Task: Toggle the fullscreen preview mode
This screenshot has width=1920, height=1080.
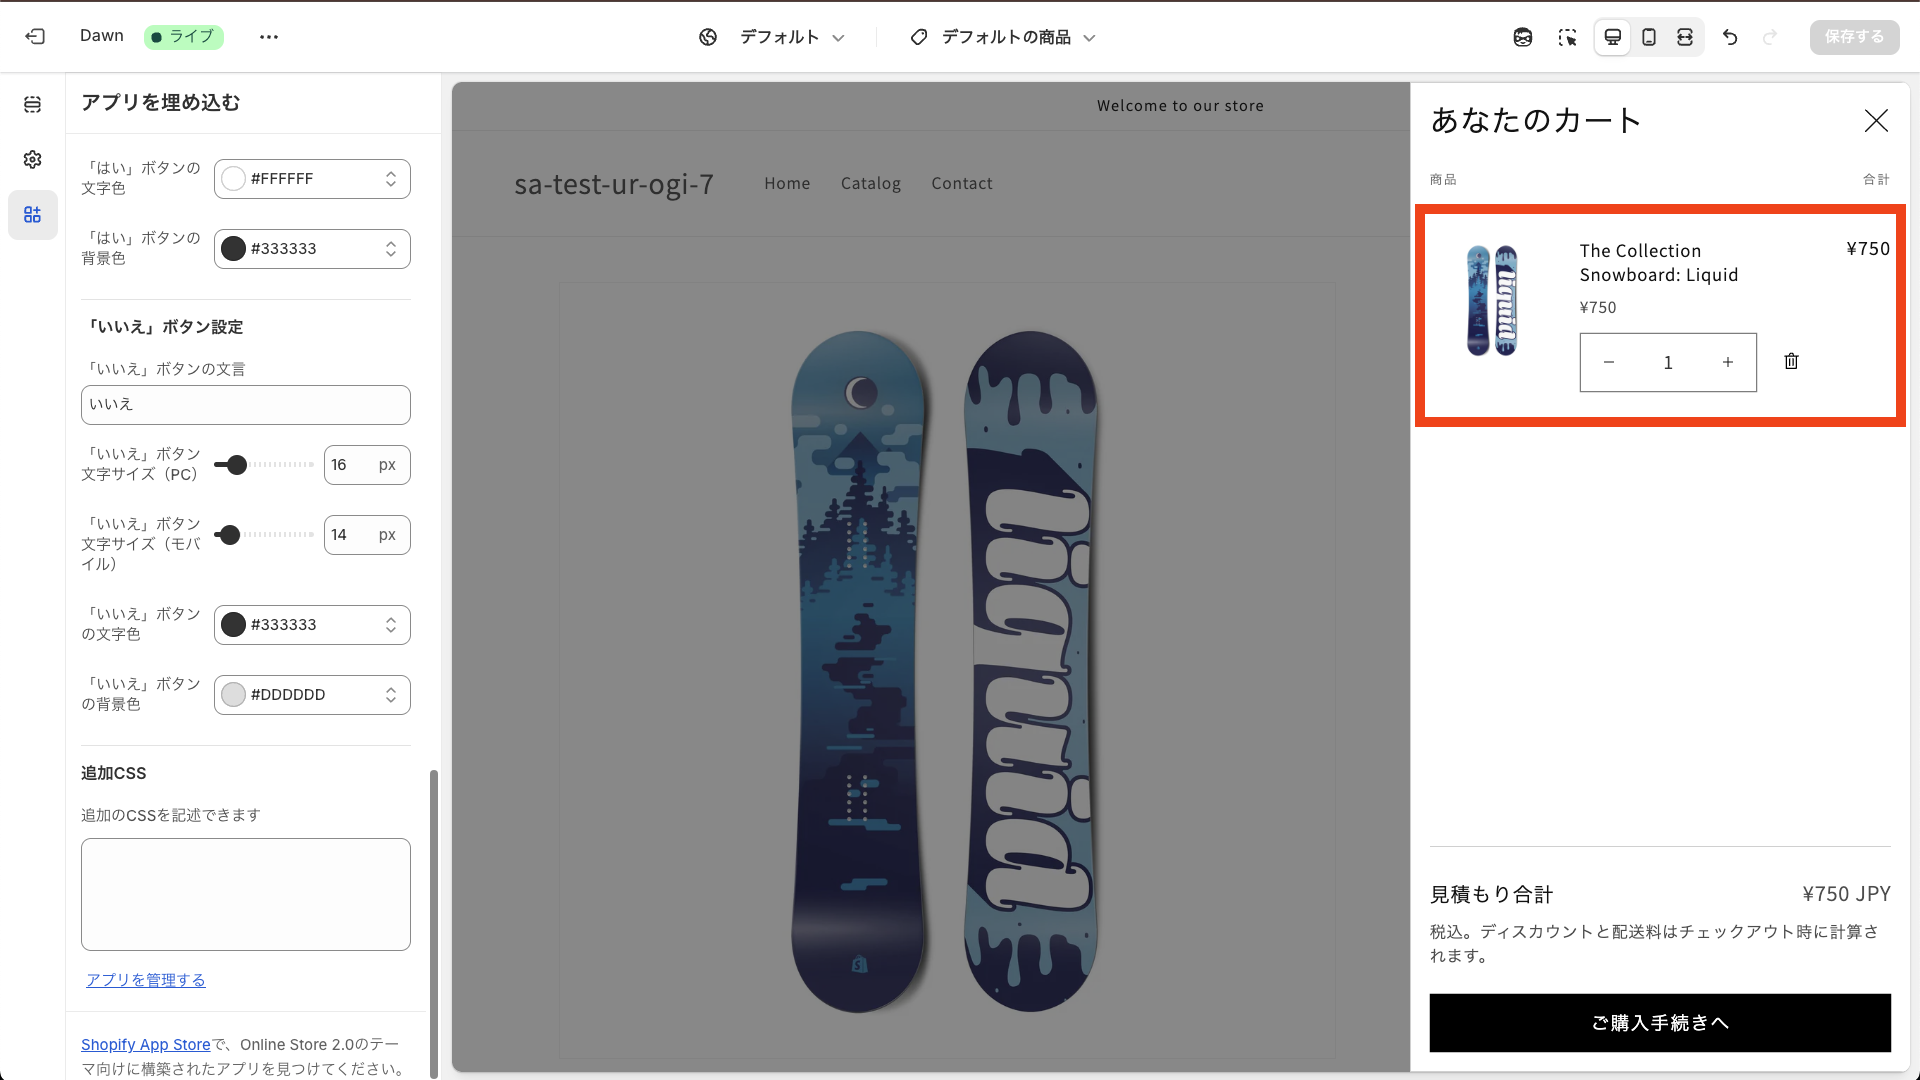Action: [x=1685, y=37]
